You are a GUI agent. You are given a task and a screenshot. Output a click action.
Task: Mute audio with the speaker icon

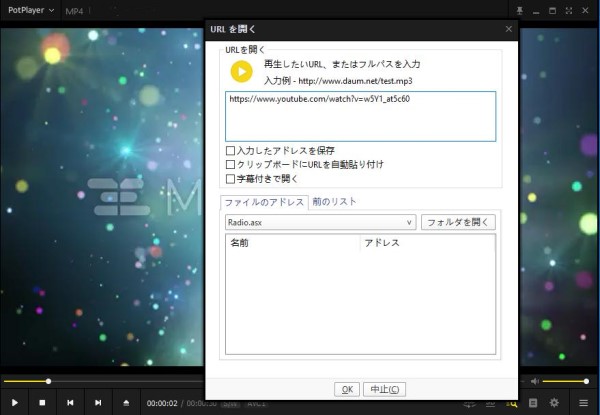[535, 381]
